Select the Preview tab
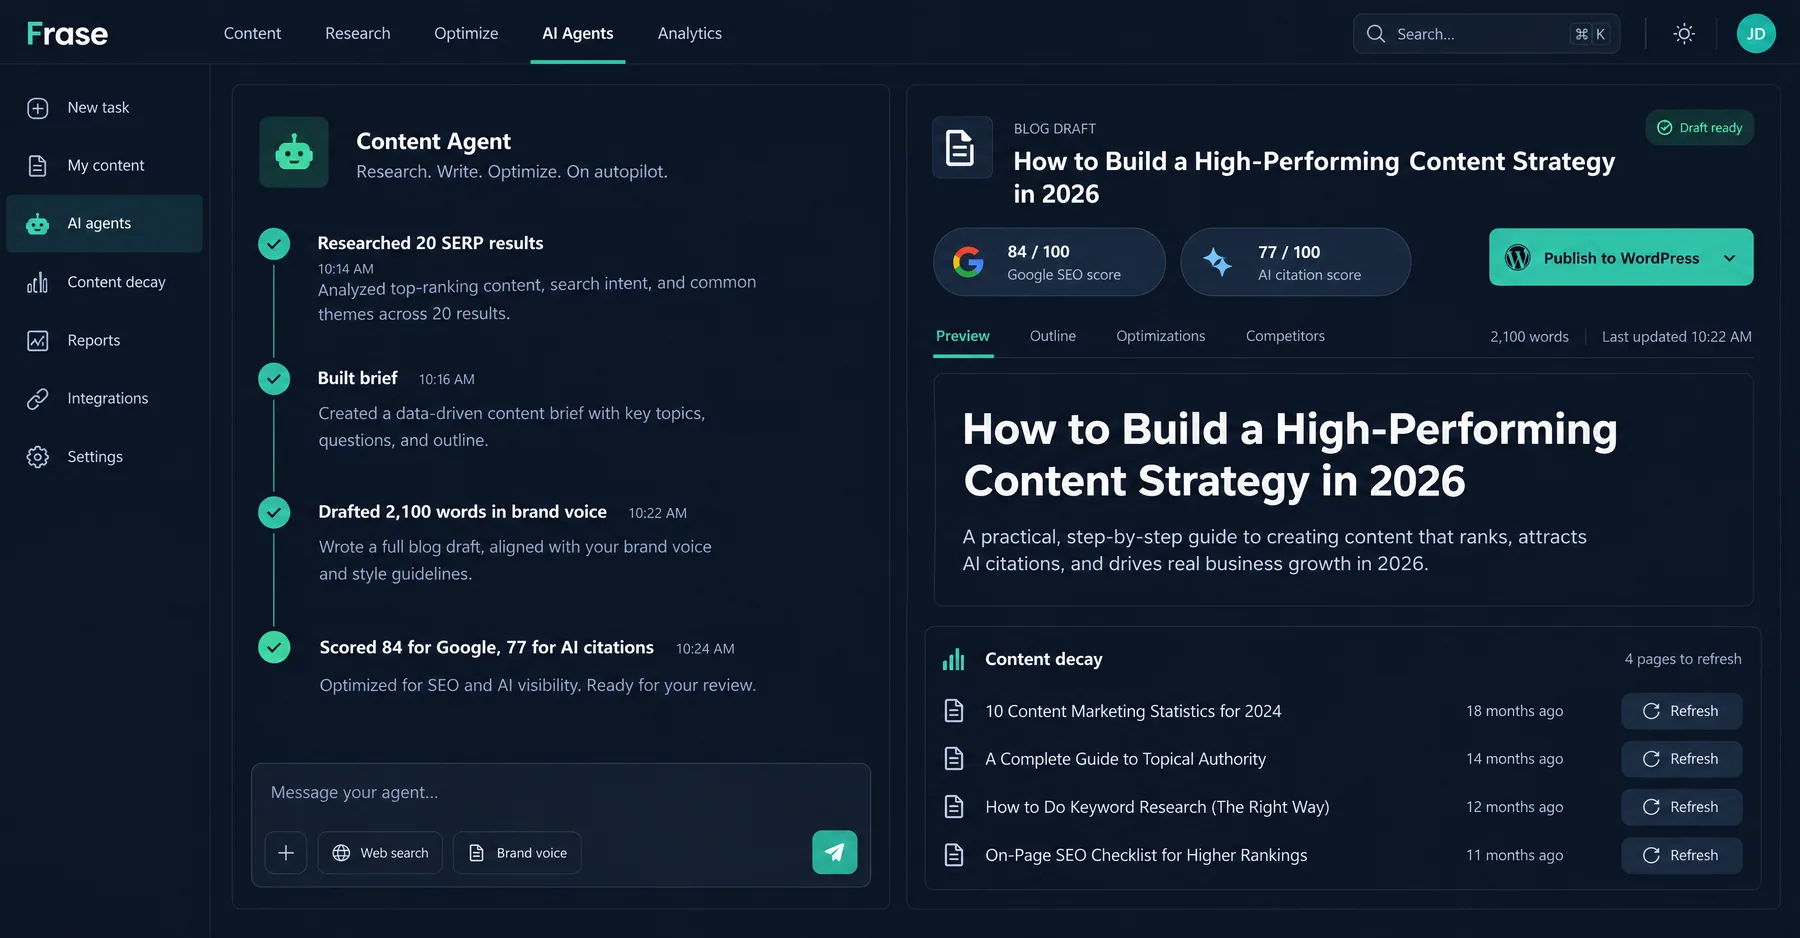Viewport: 1800px width, 938px height. (x=963, y=336)
